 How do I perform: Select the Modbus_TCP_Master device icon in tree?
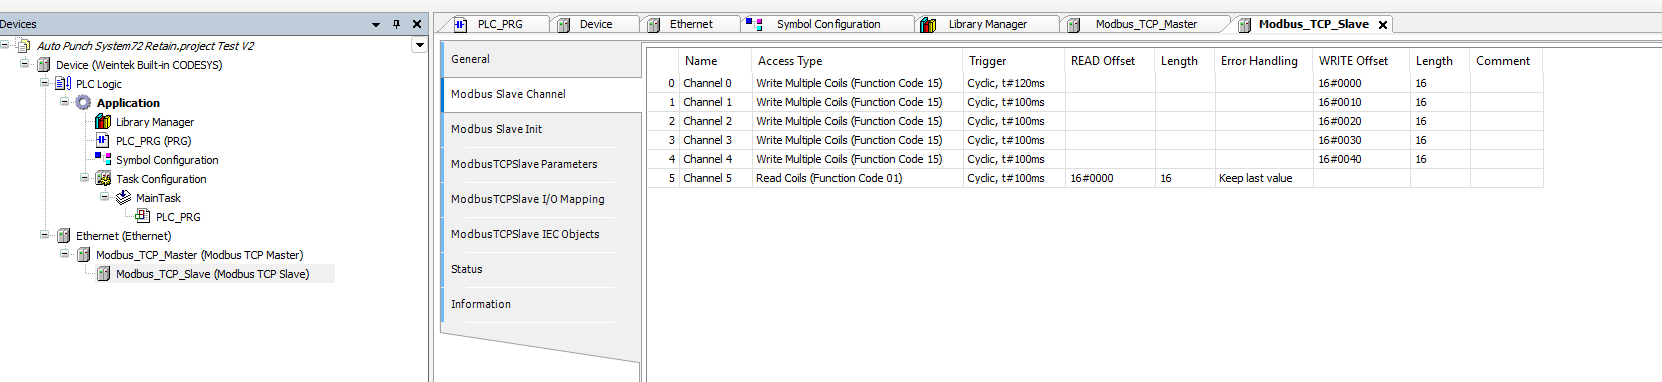[83, 255]
